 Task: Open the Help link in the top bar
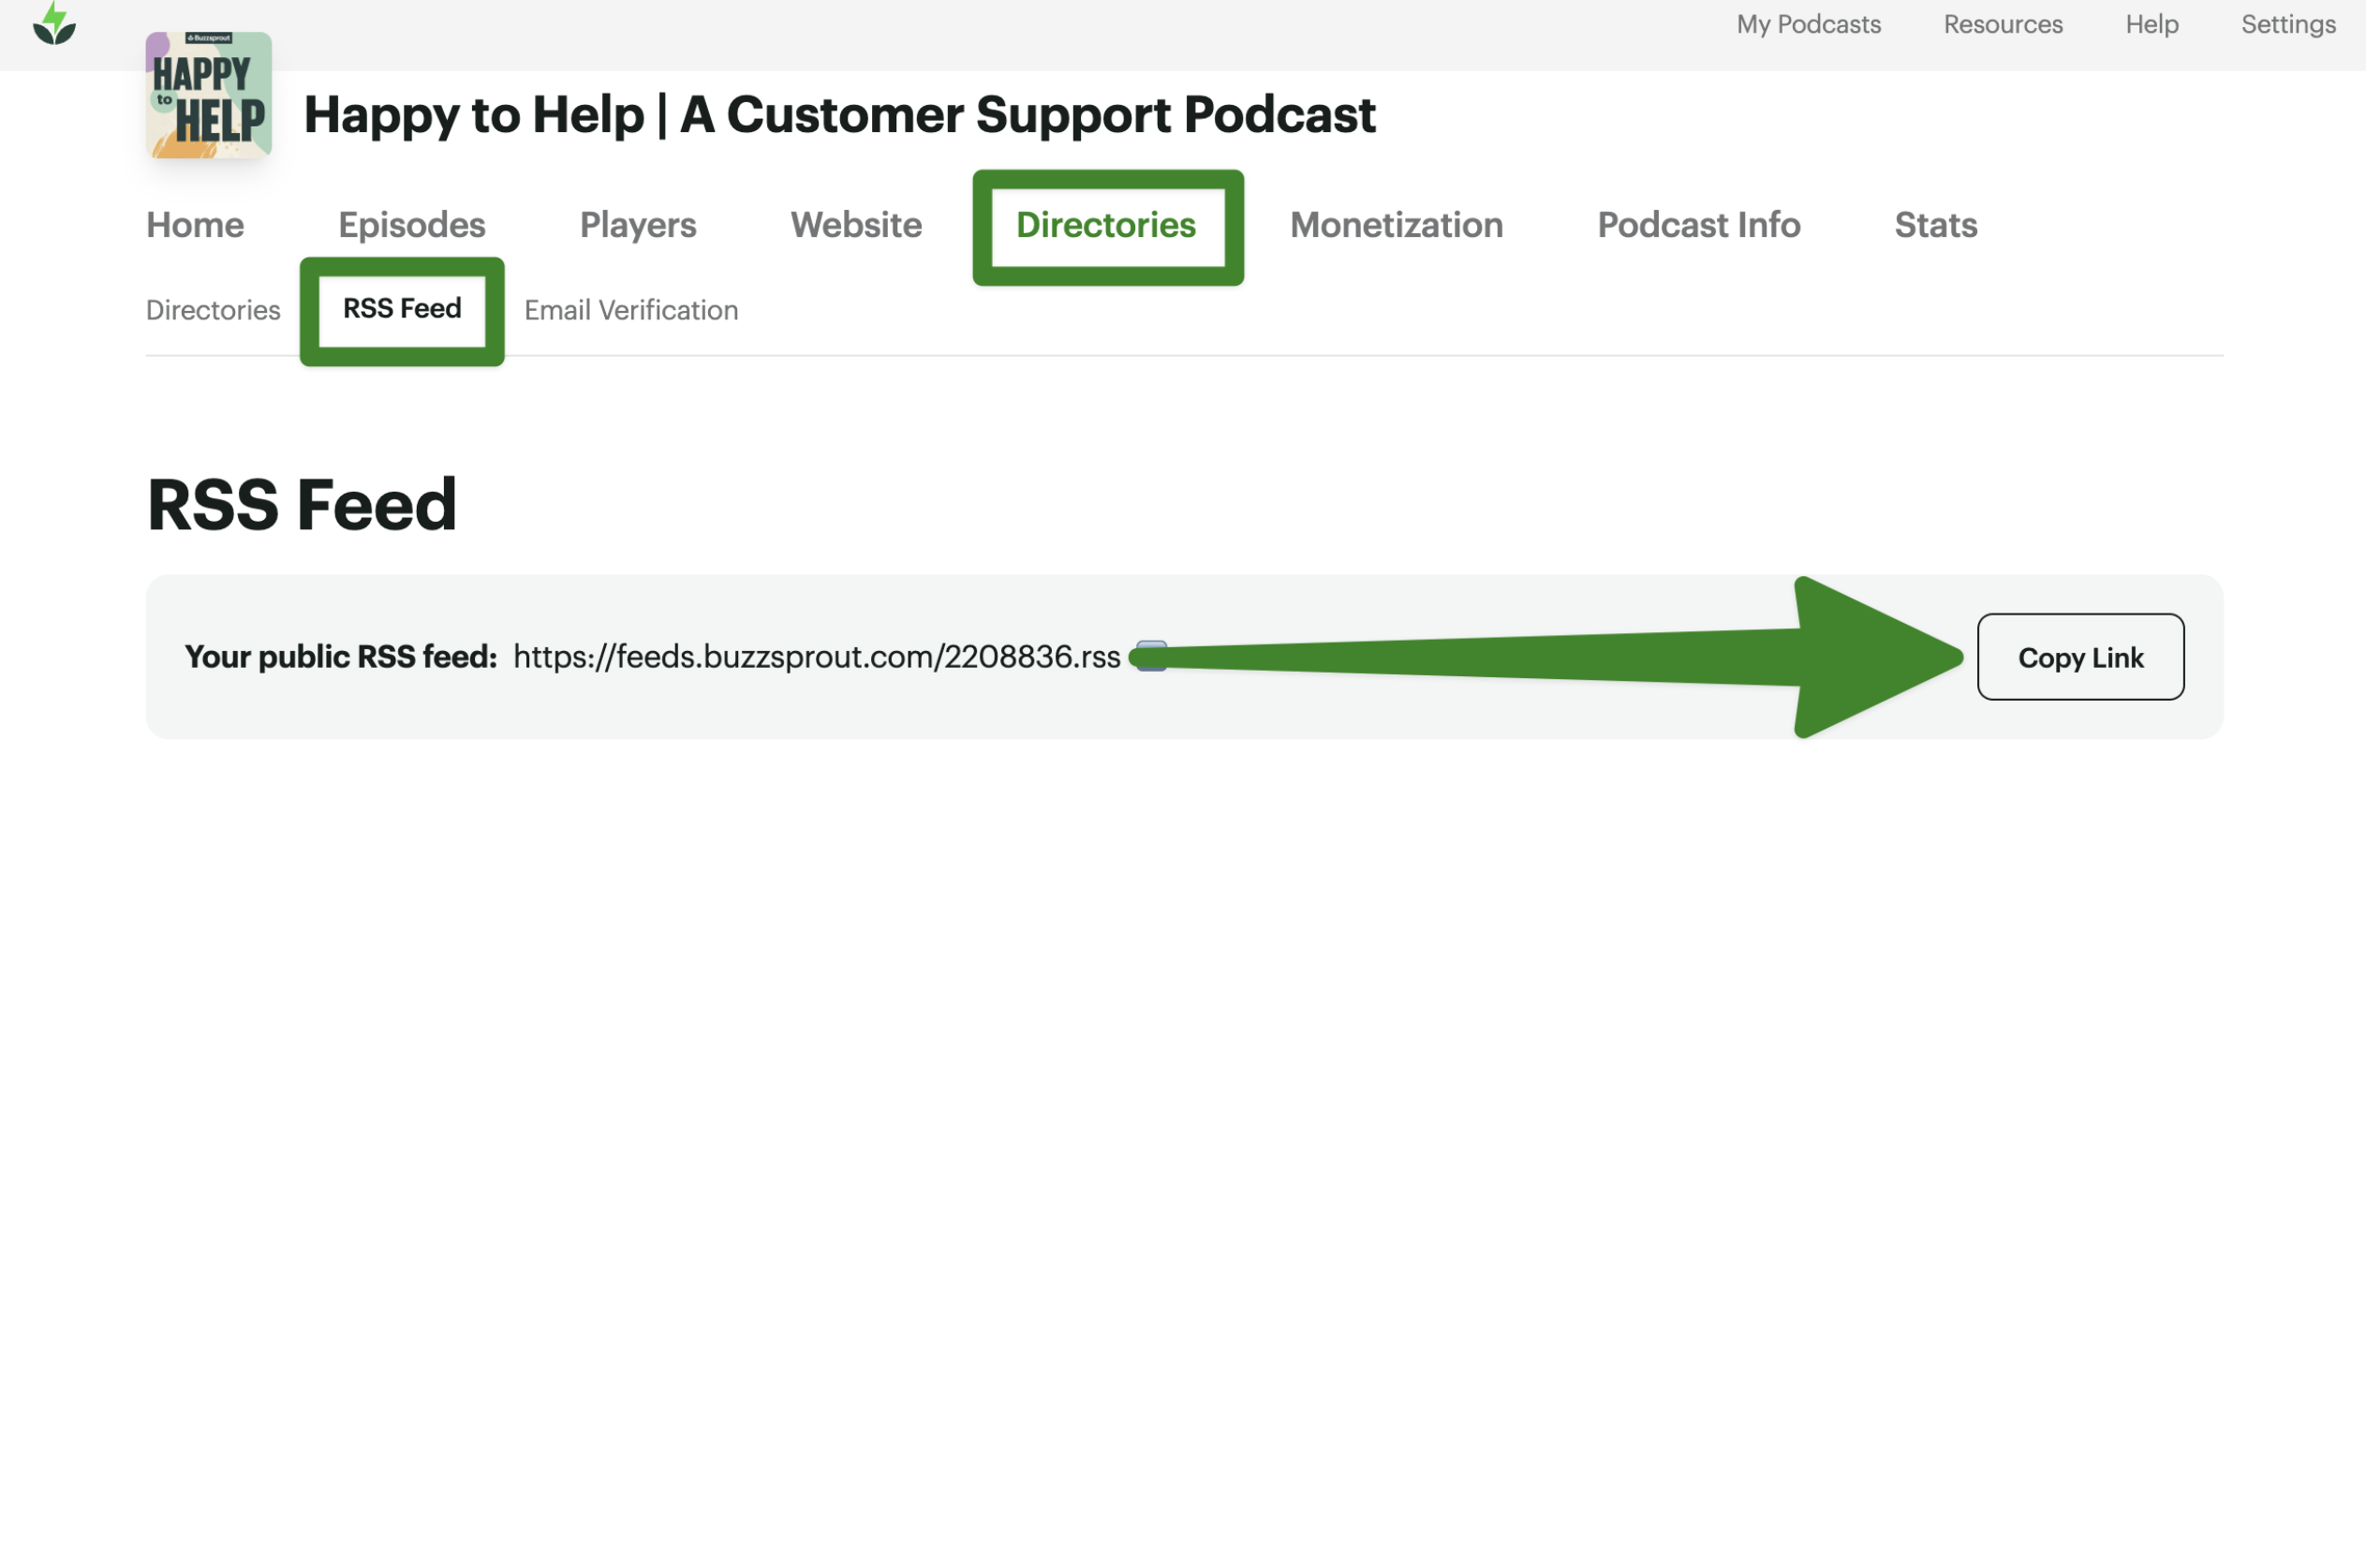[2151, 24]
